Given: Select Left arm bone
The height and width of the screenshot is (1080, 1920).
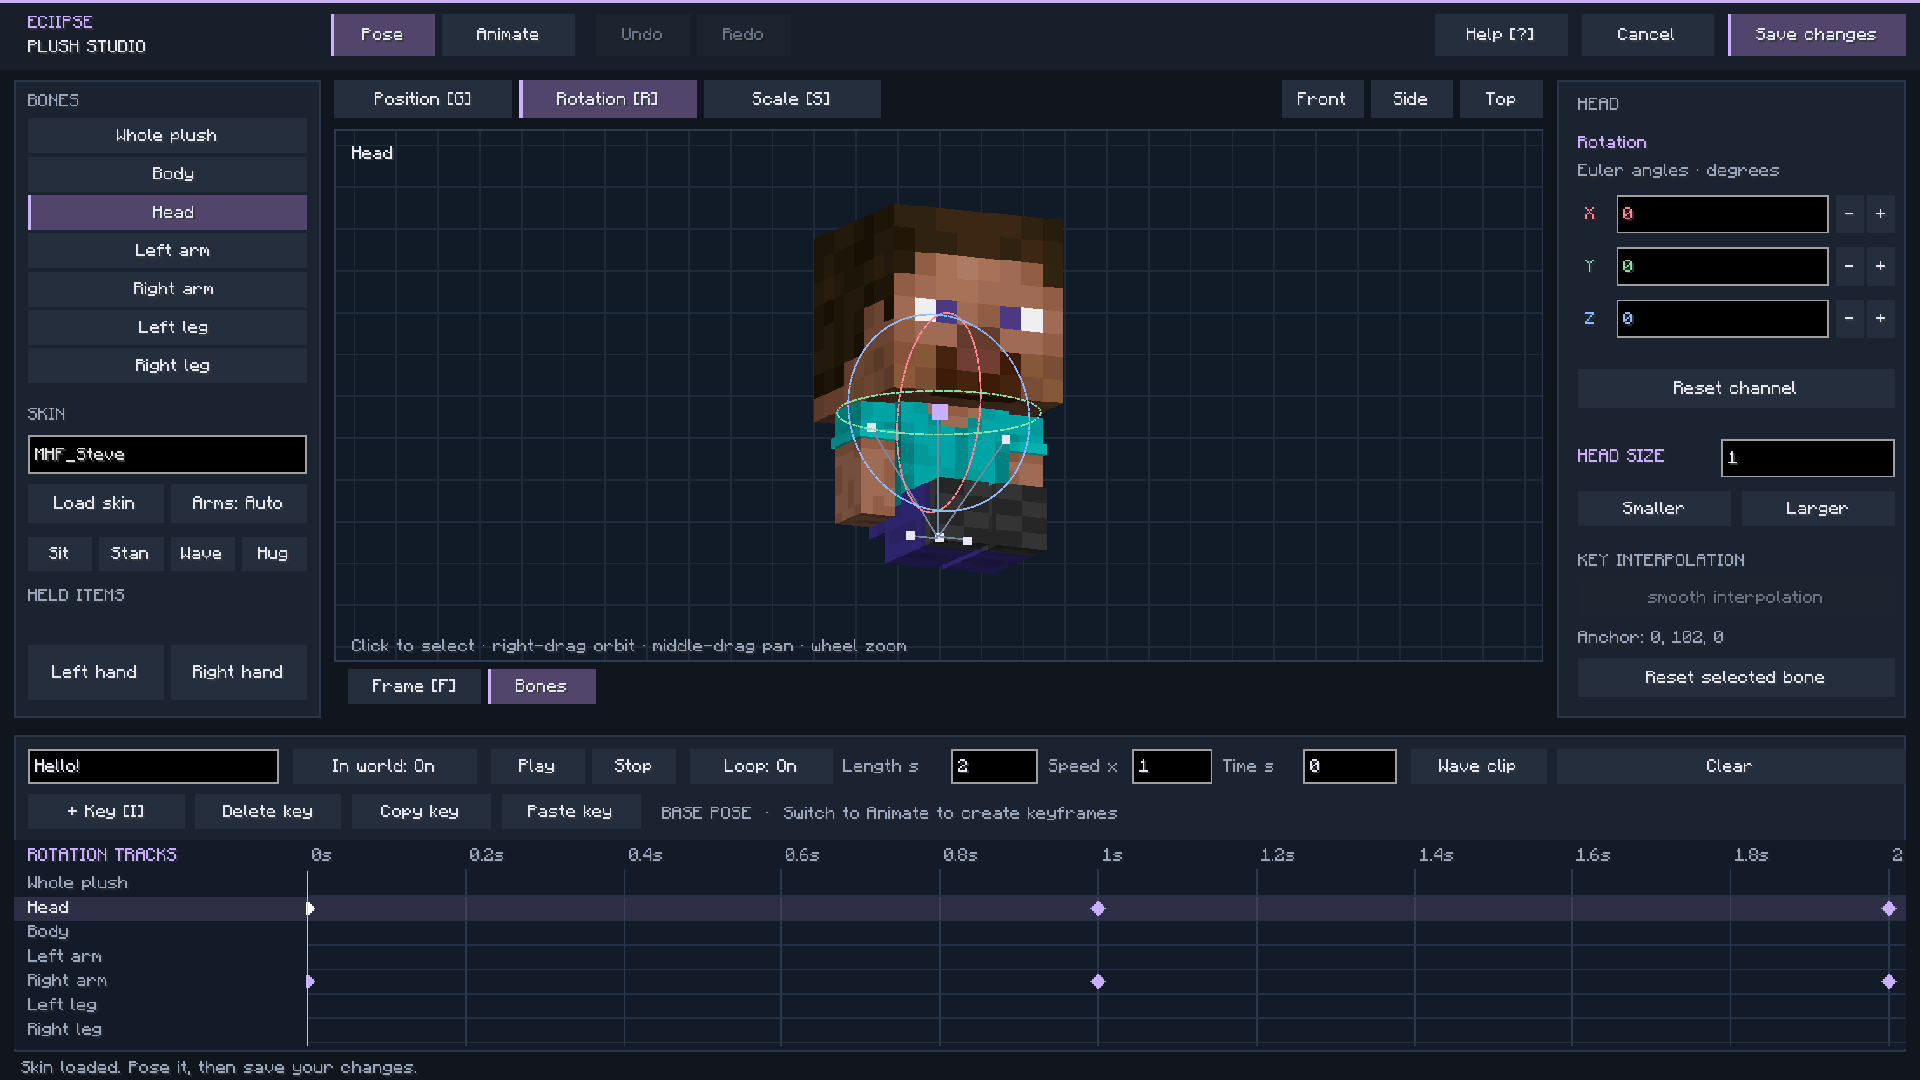Looking at the screenshot, I should point(167,250).
